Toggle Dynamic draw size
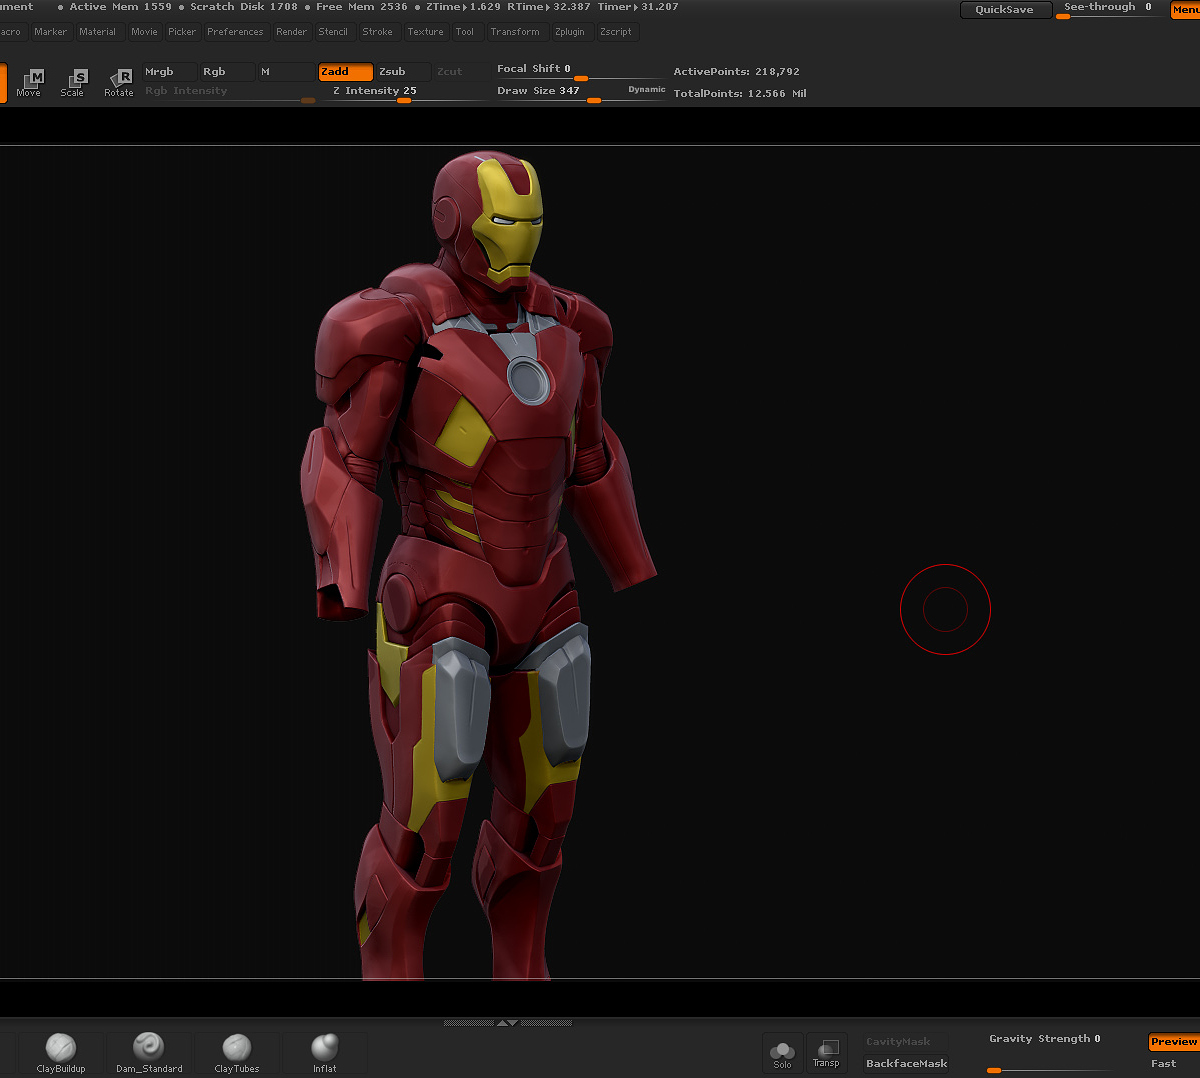Image resolution: width=1200 pixels, height=1078 pixels. tap(646, 89)
